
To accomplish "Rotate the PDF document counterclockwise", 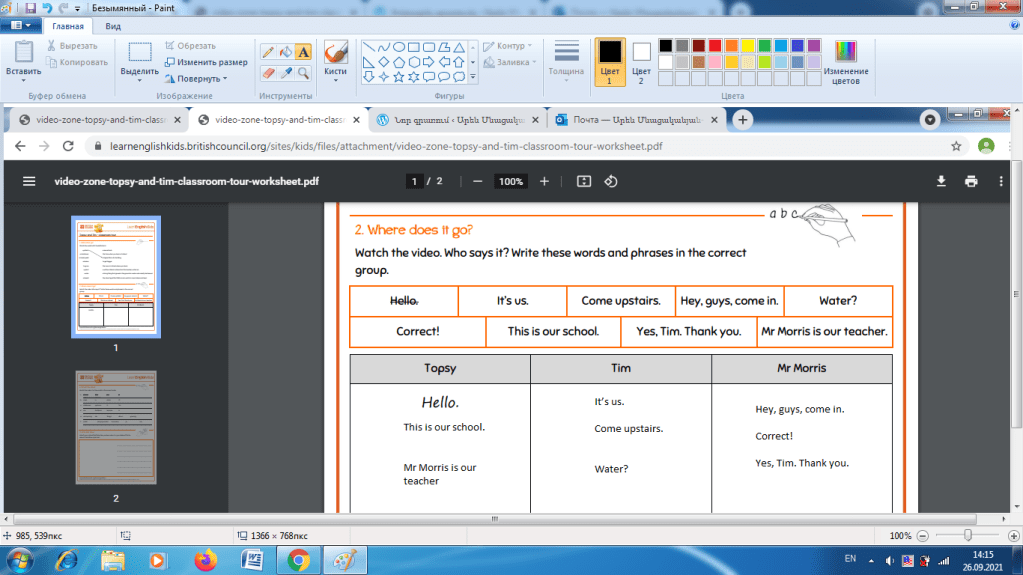I will [x=611, y=181].
